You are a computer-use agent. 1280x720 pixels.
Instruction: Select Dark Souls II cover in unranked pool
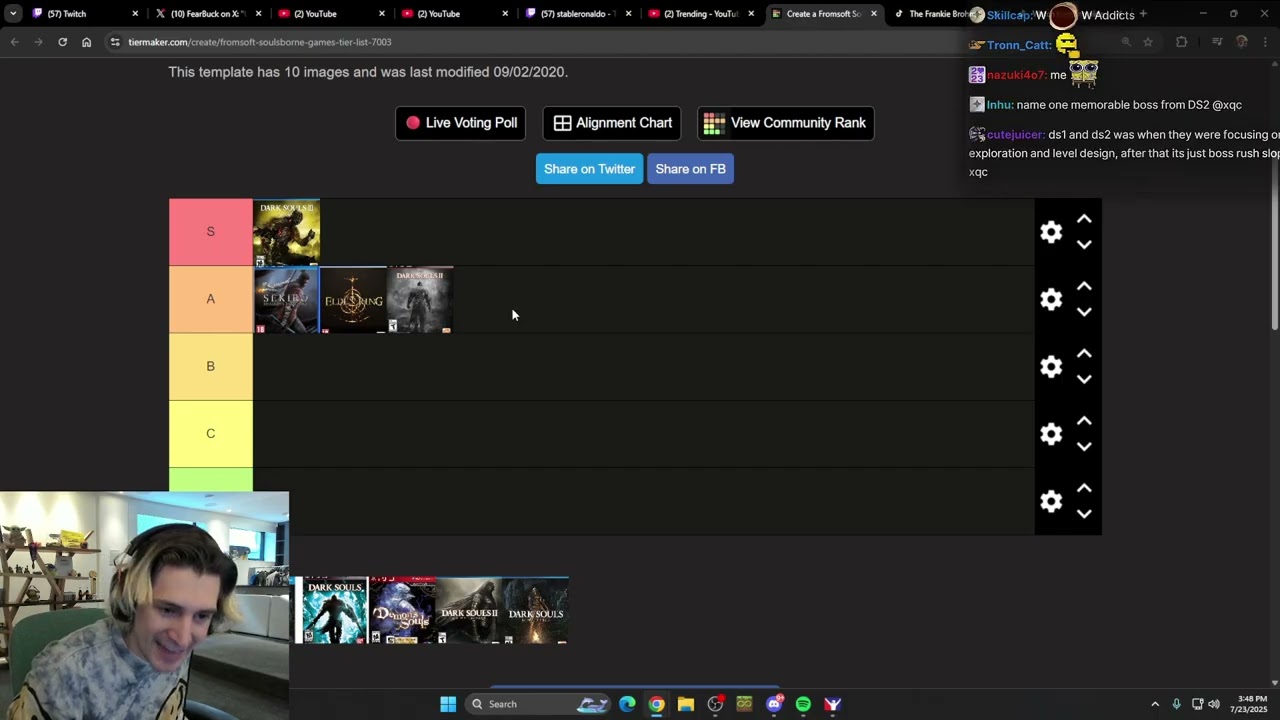(x=469, y=610)
